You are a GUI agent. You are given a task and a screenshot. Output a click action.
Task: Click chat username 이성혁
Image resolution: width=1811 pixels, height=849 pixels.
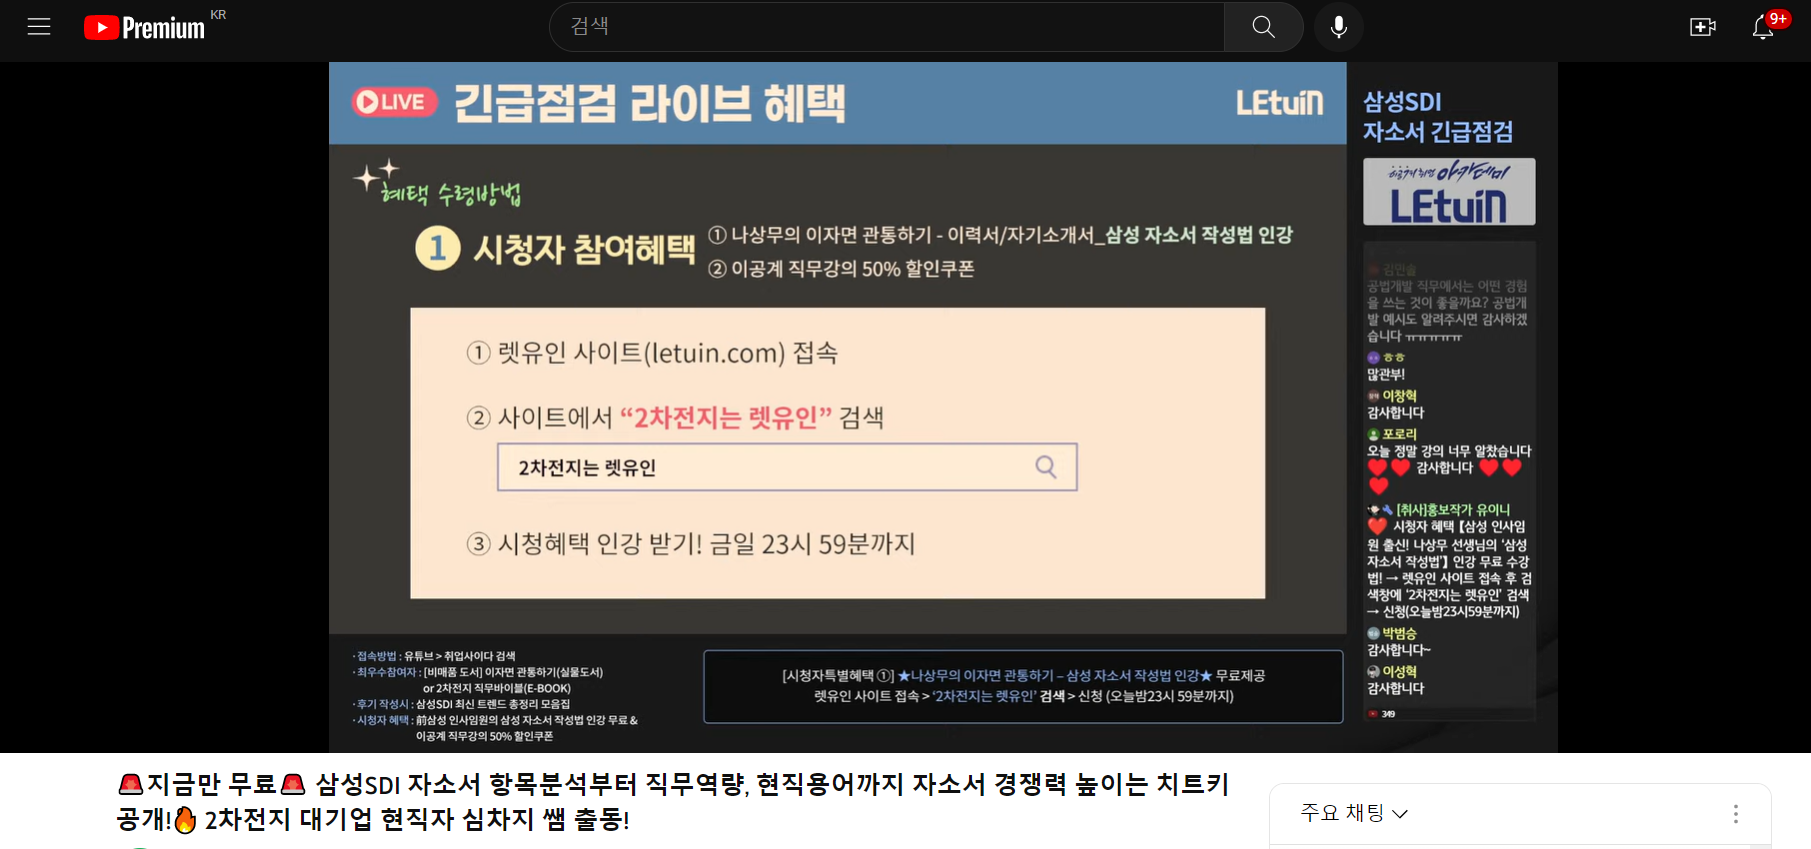[1399, 672]
